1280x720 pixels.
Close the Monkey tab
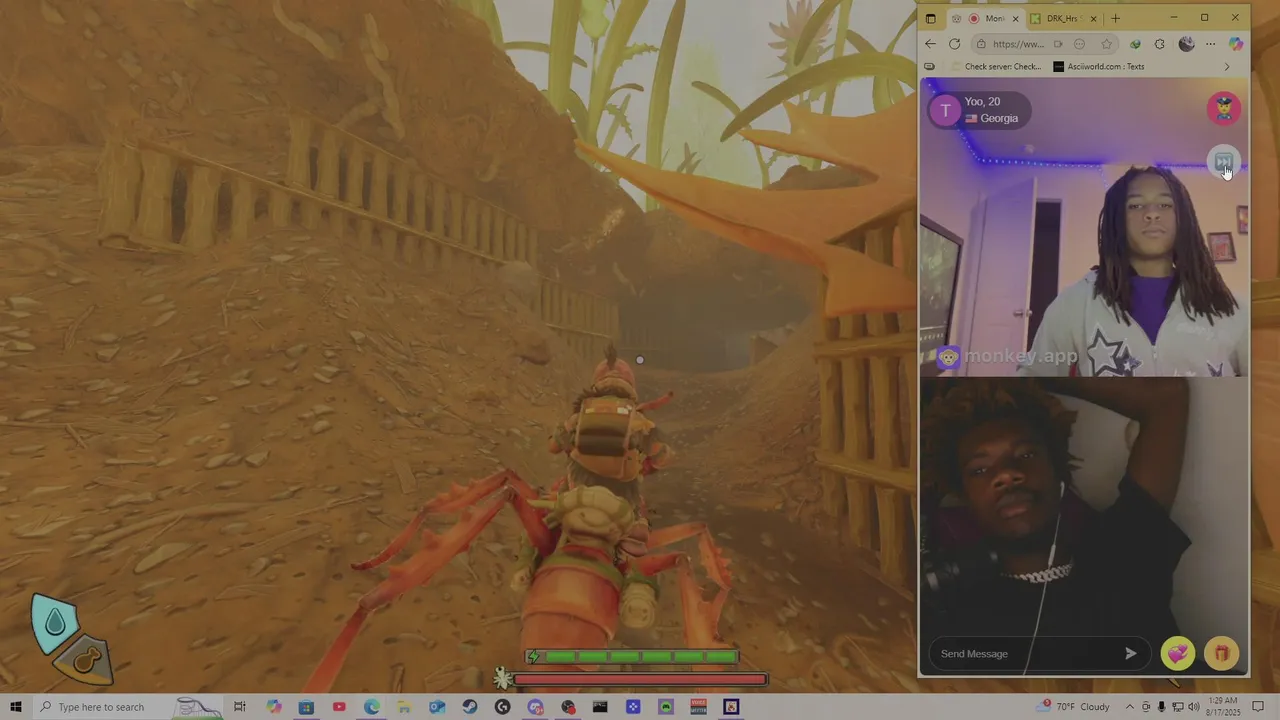click(x=1015, y=18)
